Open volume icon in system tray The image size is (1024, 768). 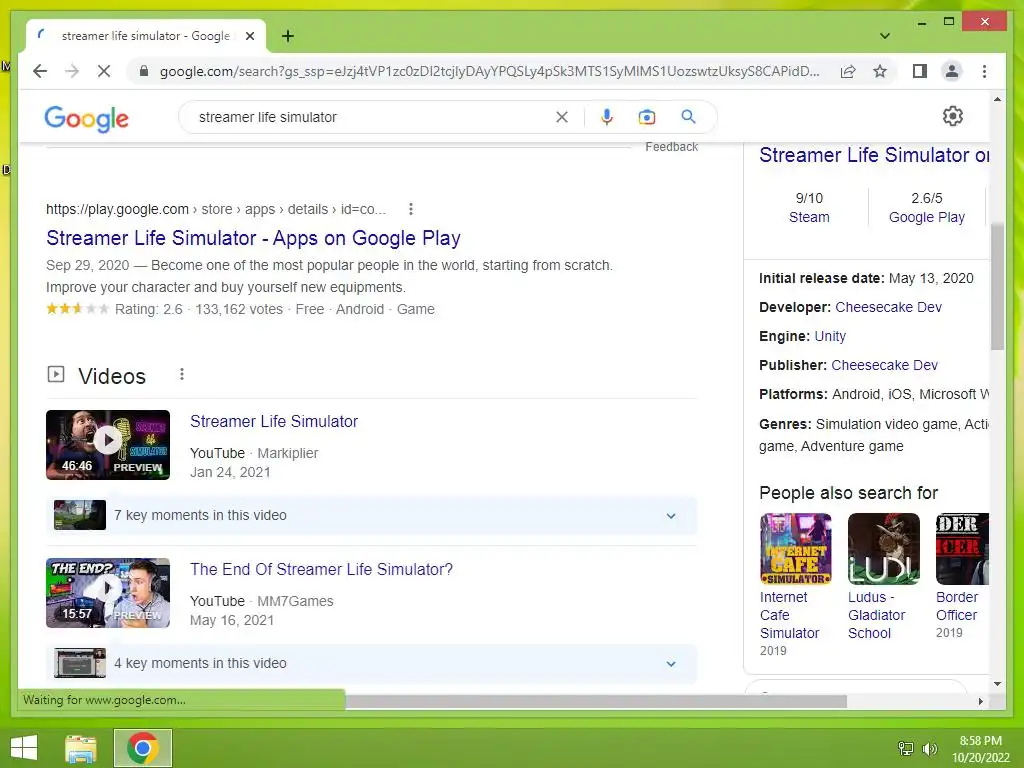coord(929,749)
